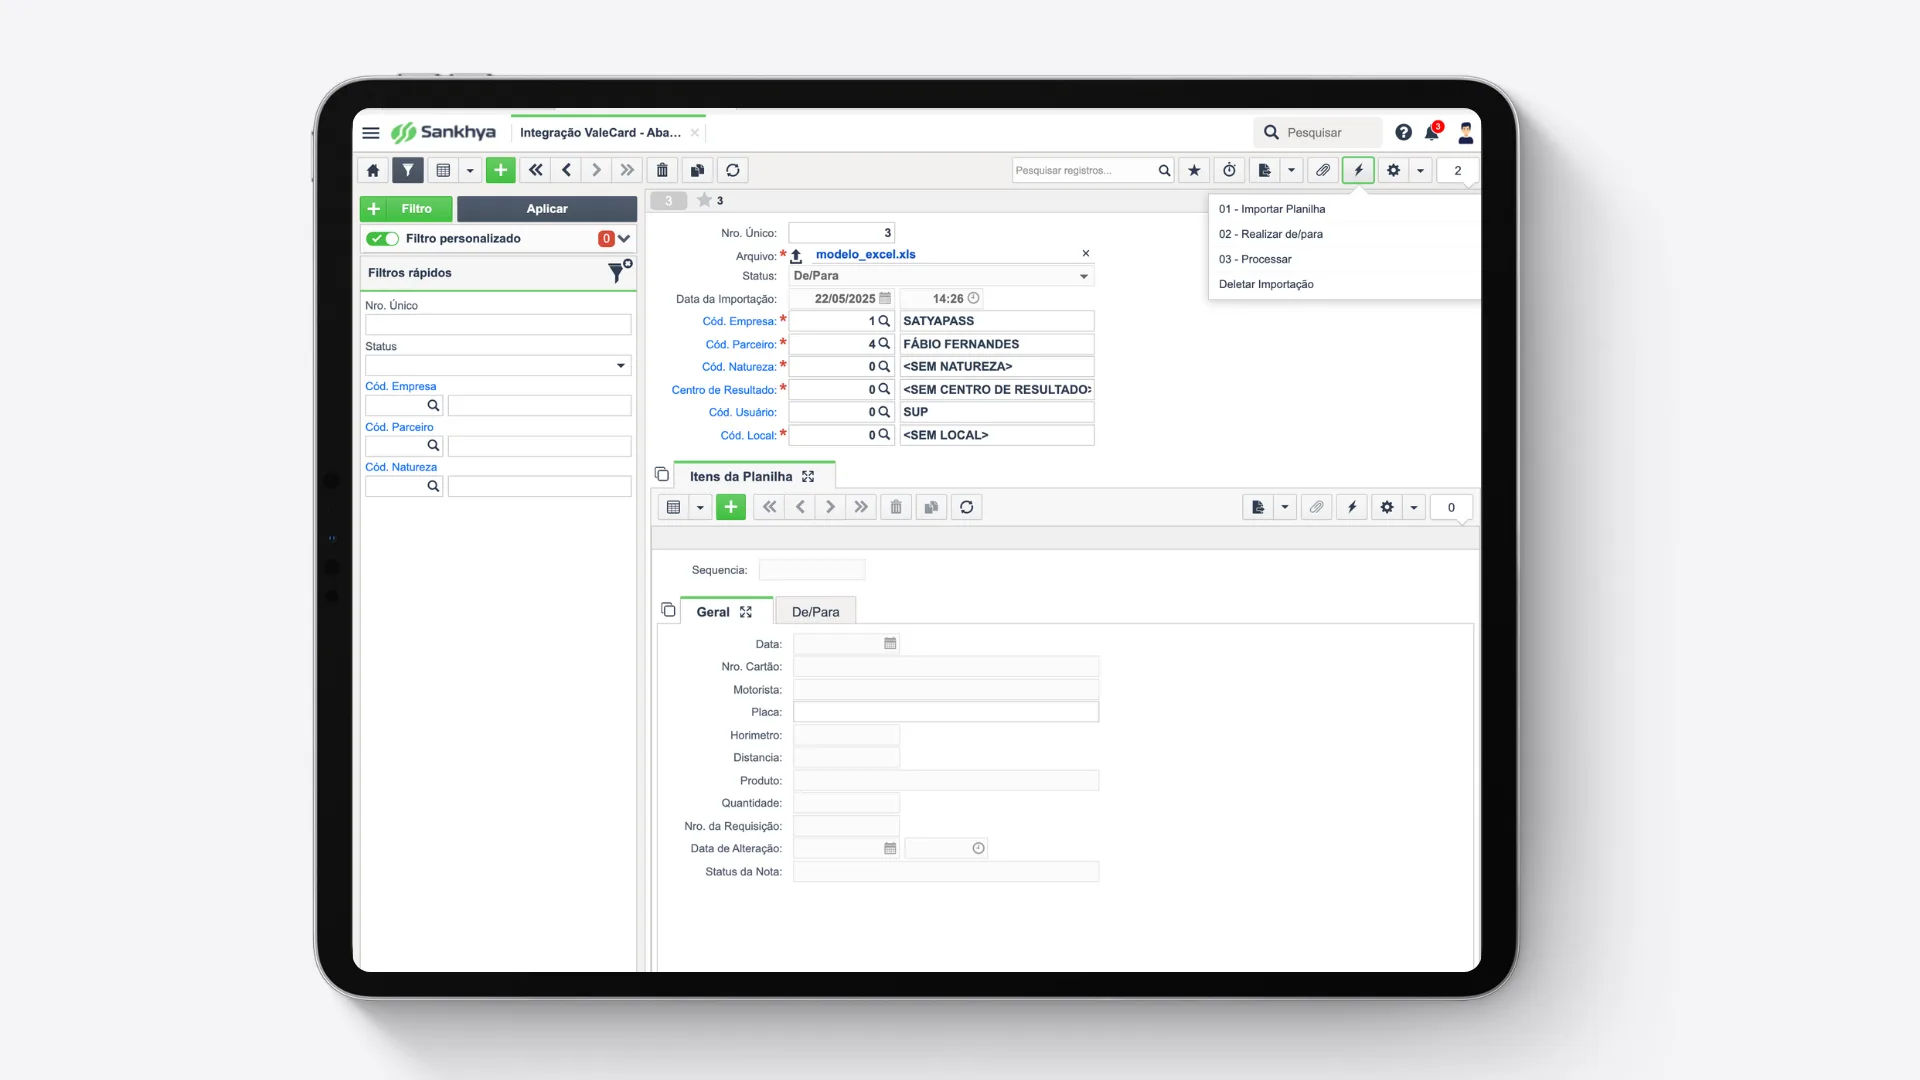Toggle the filter panel funnel icon

pyautogui.click(x=408, y=170)
